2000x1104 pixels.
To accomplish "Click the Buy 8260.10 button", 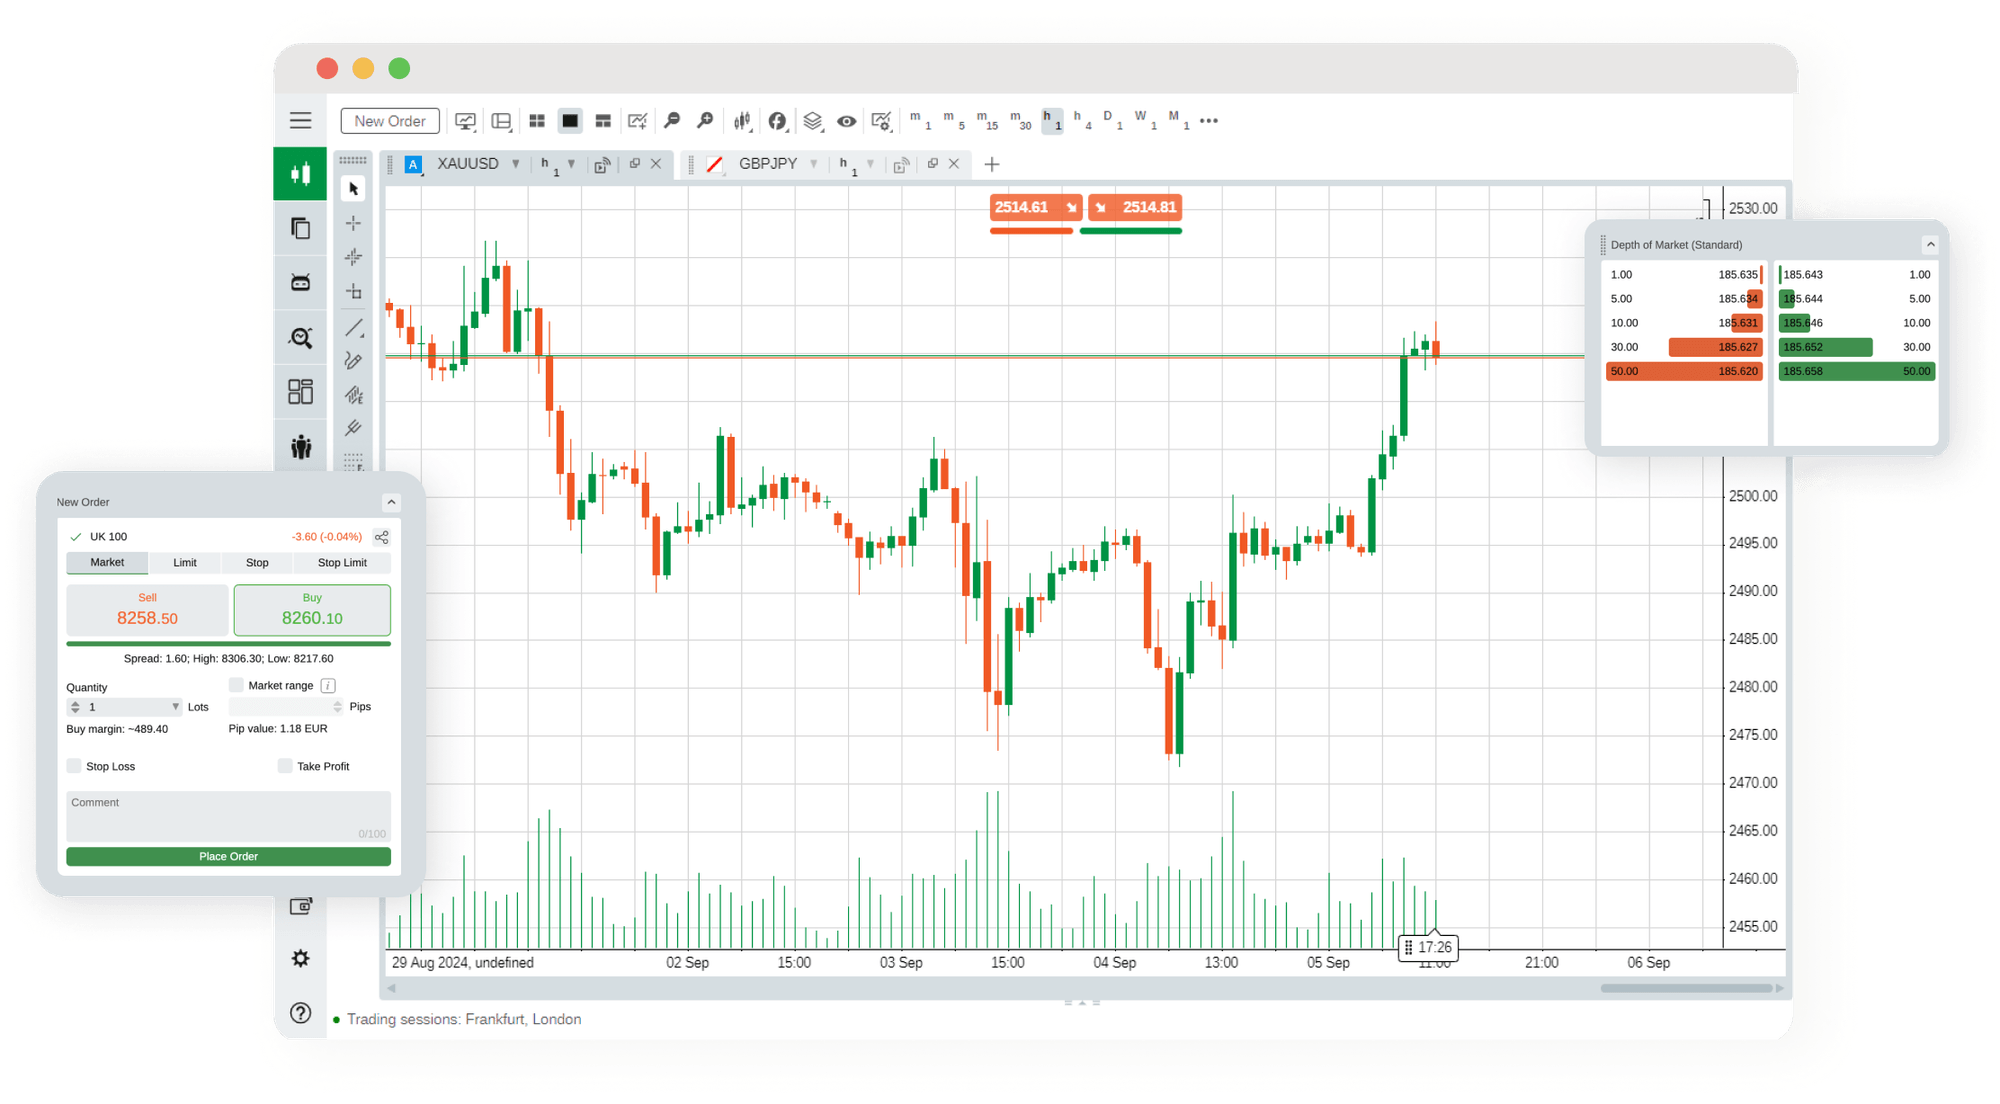I will 311,609.
